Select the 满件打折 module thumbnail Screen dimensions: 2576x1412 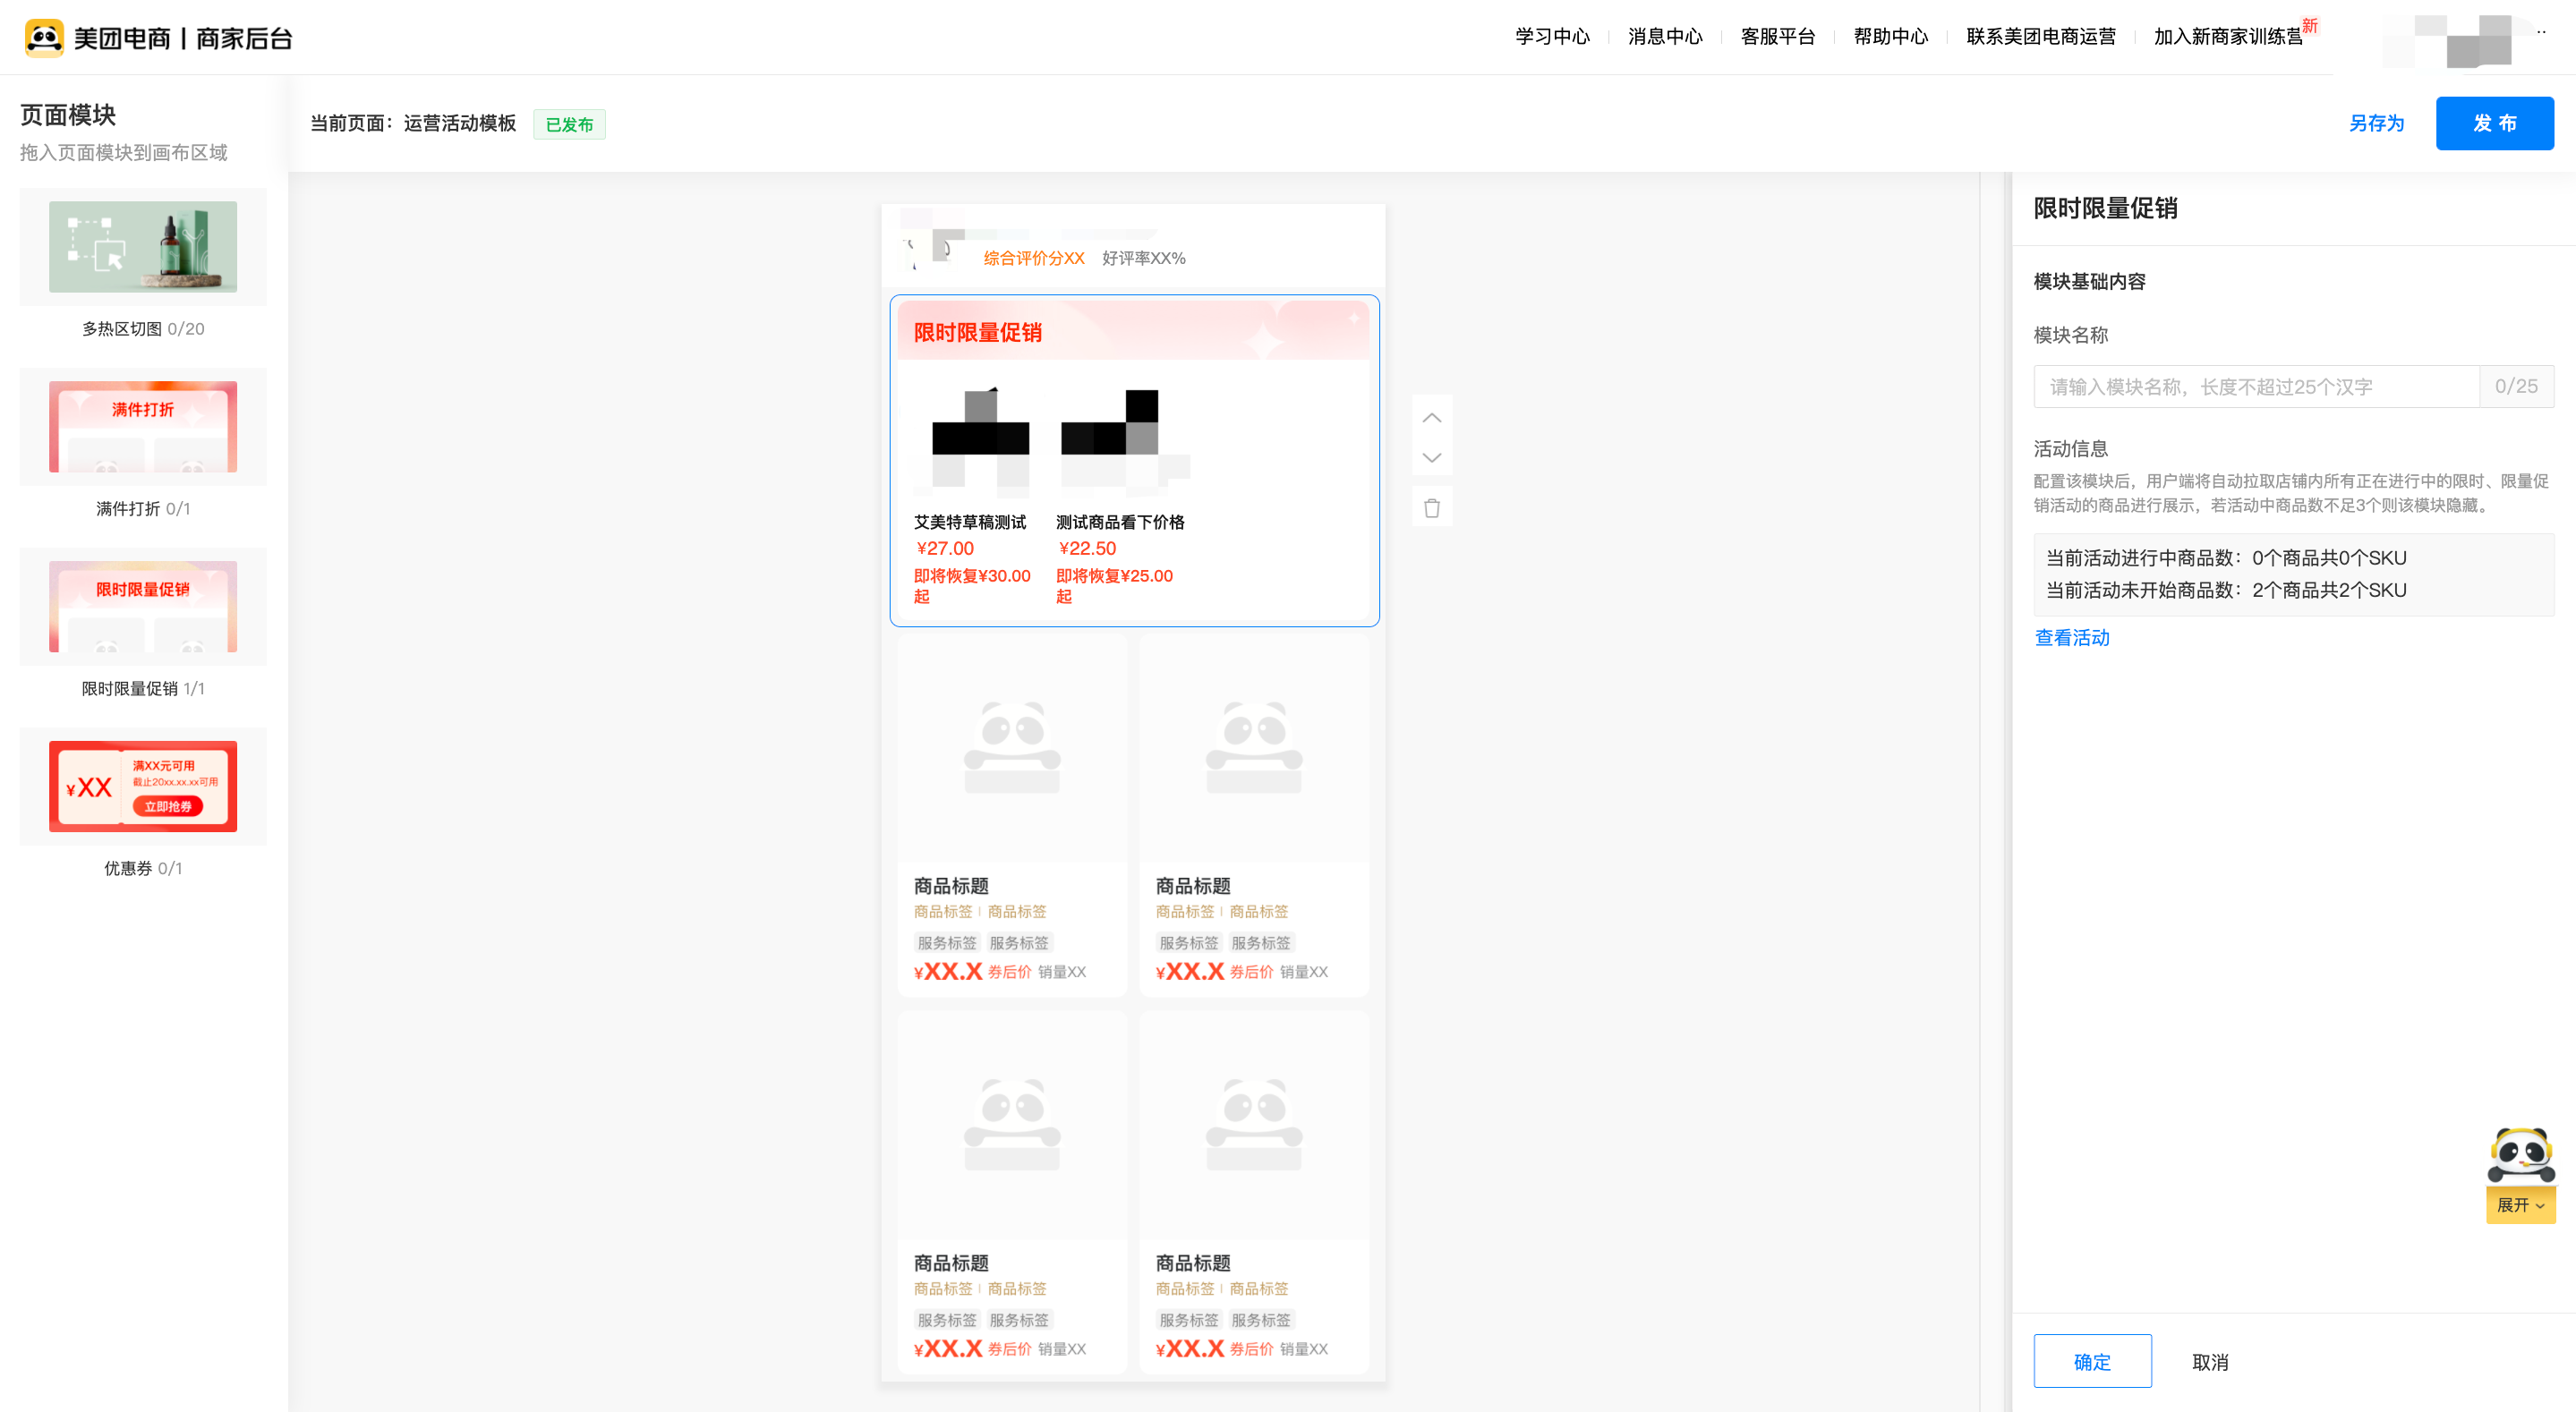click(x=143, y=427)
